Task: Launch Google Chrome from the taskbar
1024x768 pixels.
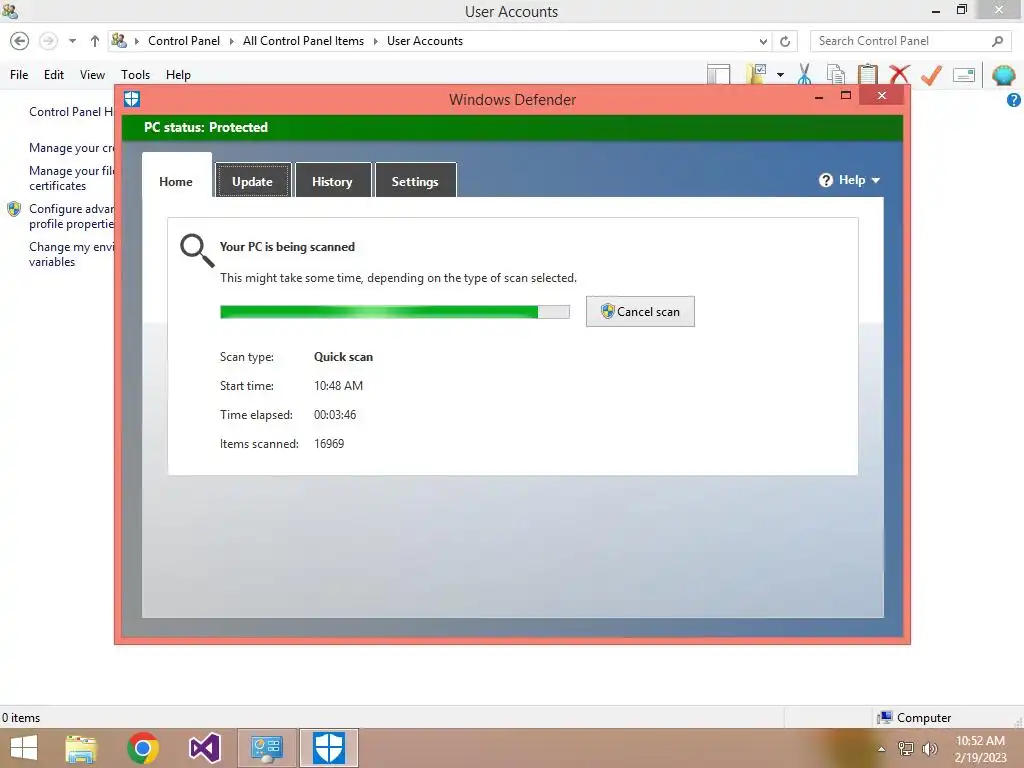Action: pyautogui.click(x=143, y=748)
